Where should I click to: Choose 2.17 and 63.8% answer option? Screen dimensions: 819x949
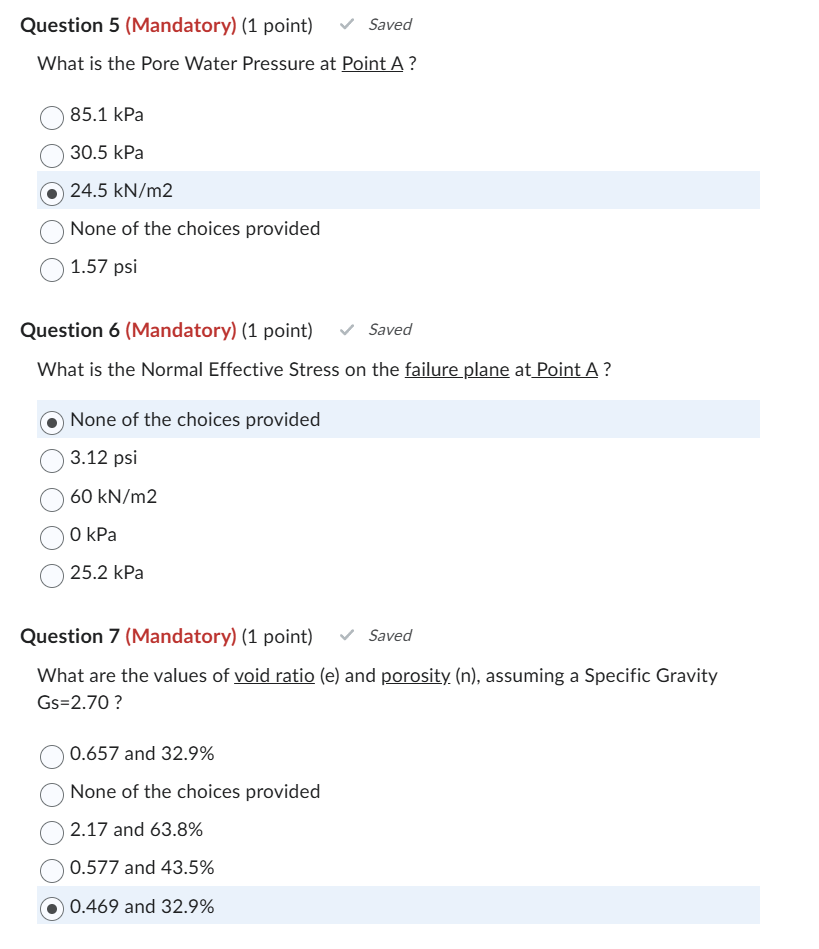coord(51,833)
